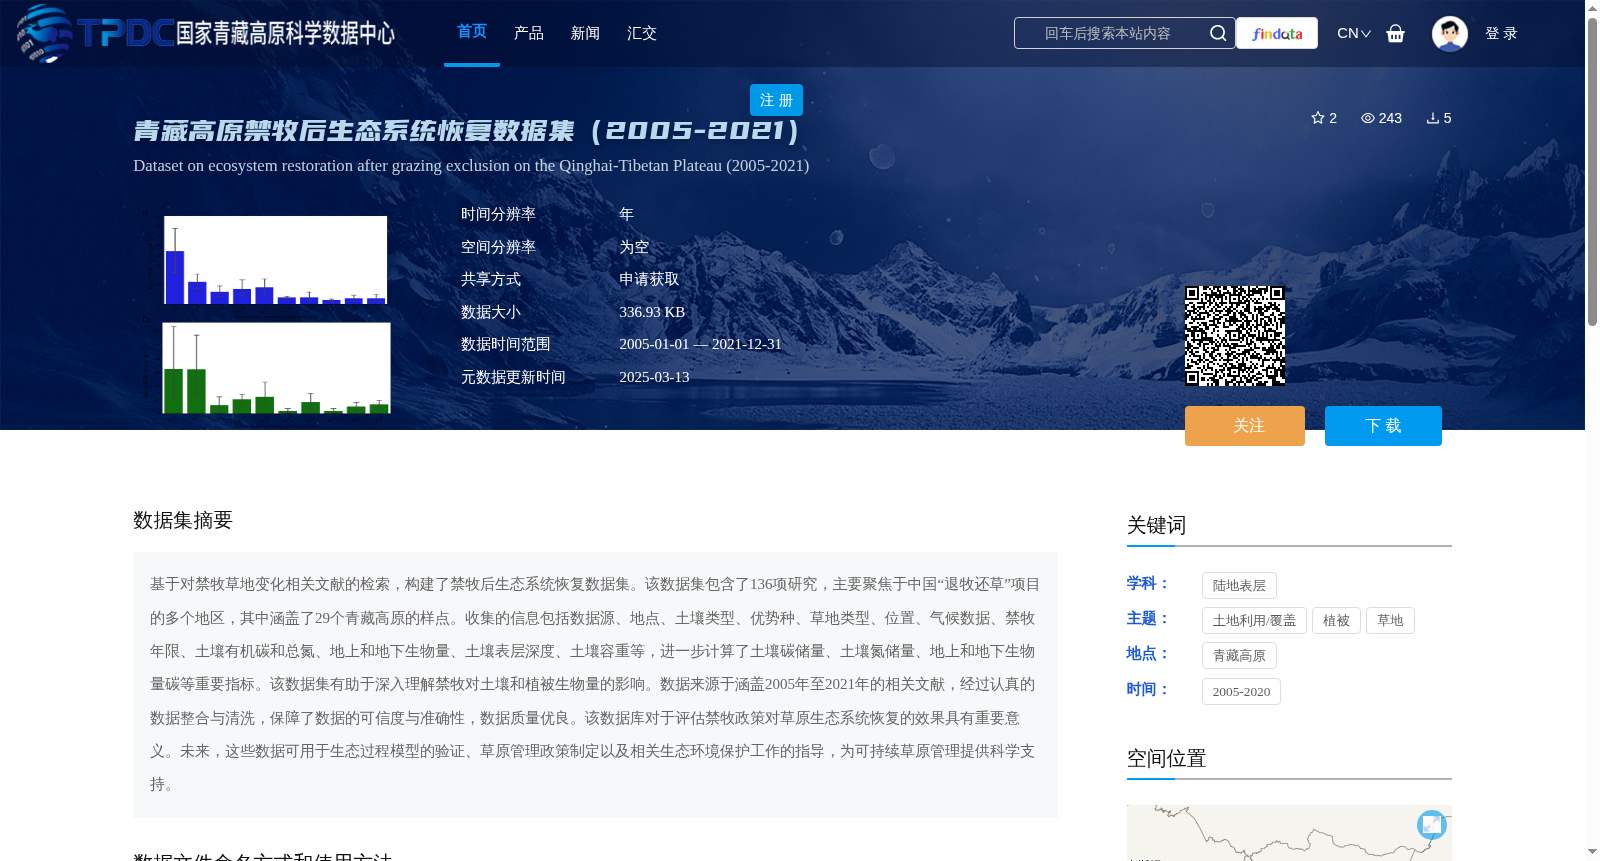Click the magnifier search icon
The image size is (1600, 861).
coord(1218,33)
